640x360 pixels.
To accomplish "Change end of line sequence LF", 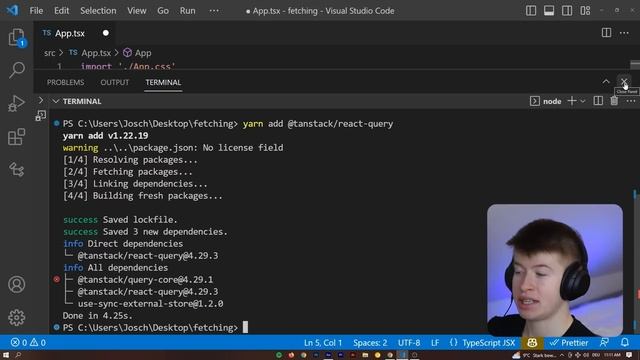I will (435, 343).
